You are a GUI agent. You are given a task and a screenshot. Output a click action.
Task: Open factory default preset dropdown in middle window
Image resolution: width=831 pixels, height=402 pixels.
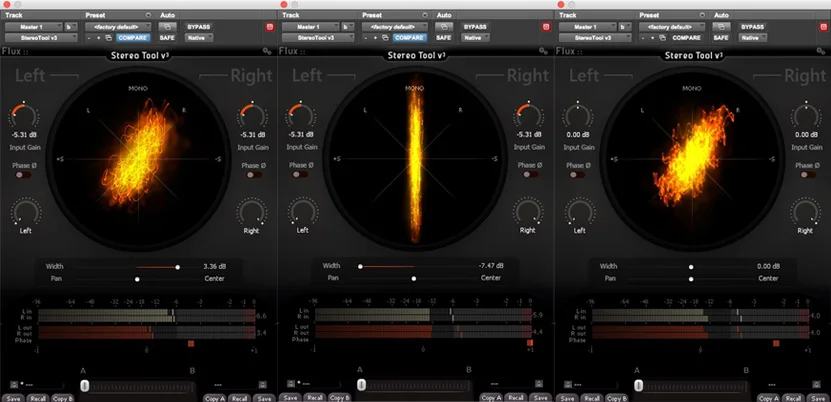pyautogui.click(x=395, y=26)
